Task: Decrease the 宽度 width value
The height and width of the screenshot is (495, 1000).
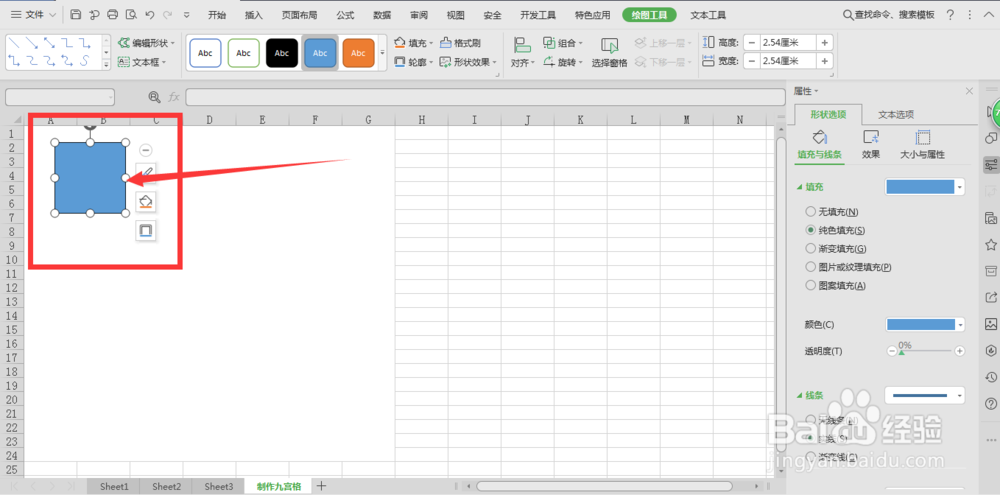Action: click(x=751, y=61)
